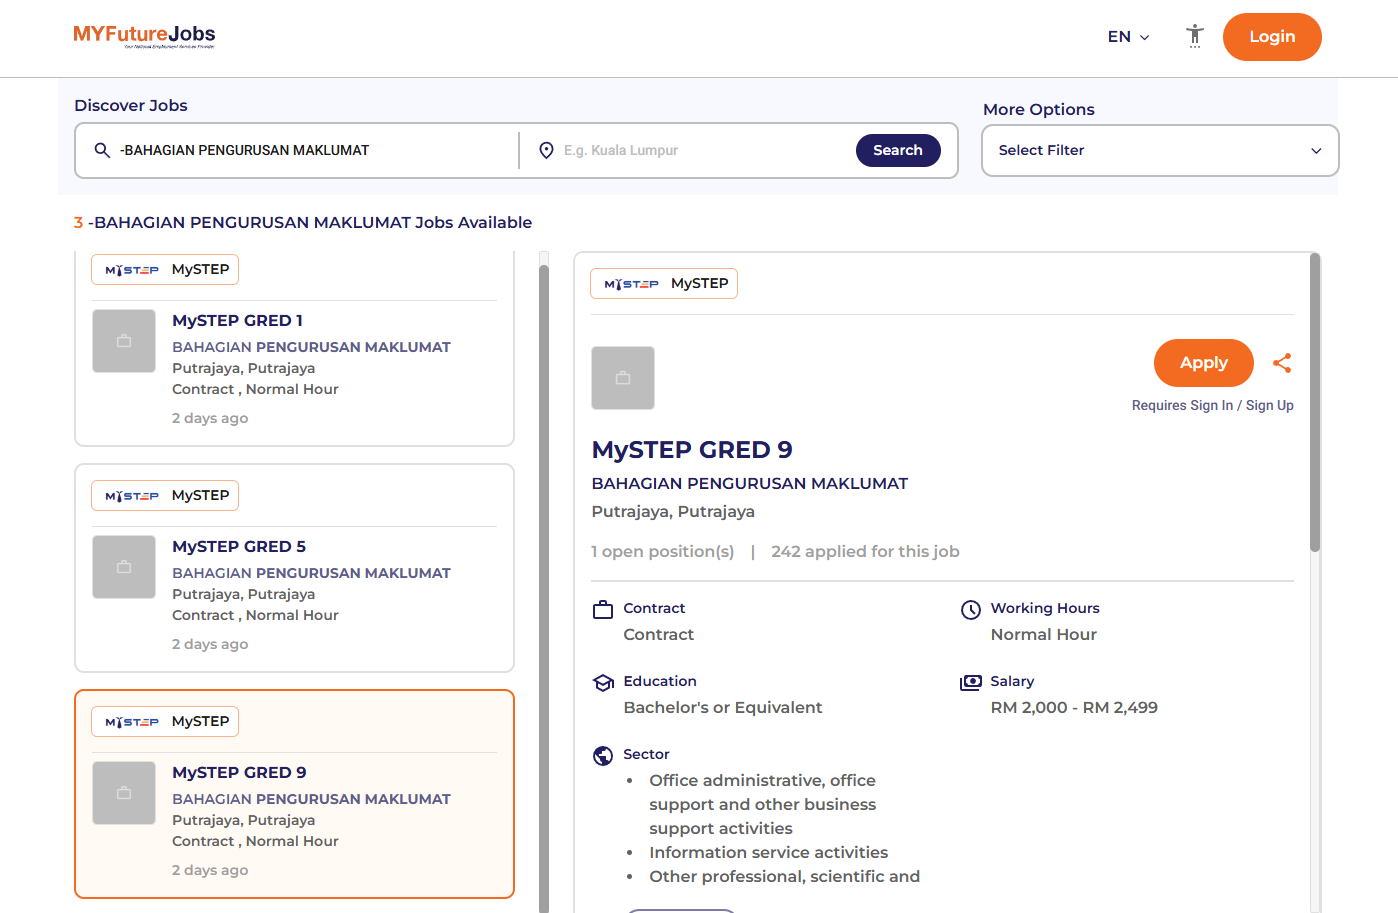Click the MyStep logo in GRED 1 card
Image resolution: width=1398 pixels, height=913 pixels.
coord(132,270)
